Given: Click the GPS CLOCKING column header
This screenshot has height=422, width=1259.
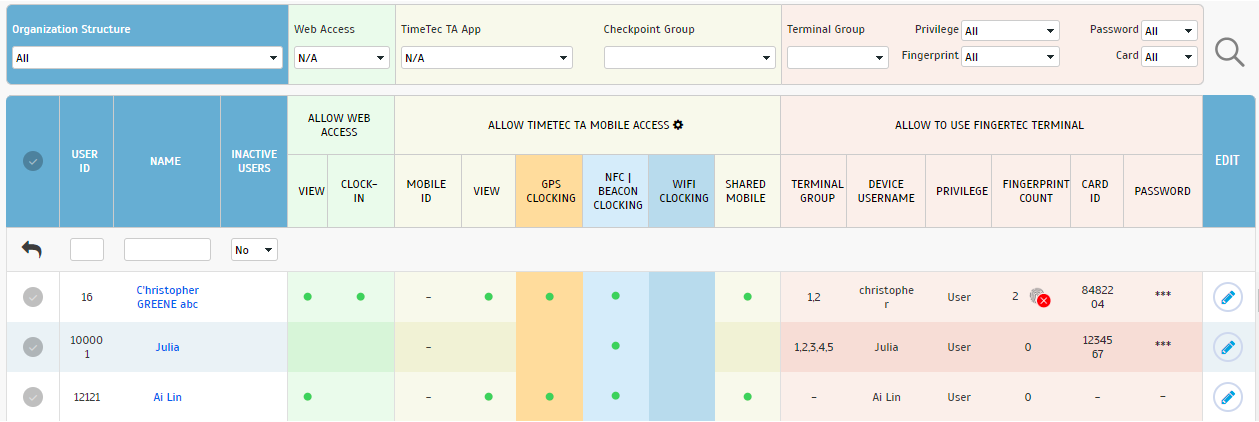Looking at the screenshot, I should pos(549,191).
